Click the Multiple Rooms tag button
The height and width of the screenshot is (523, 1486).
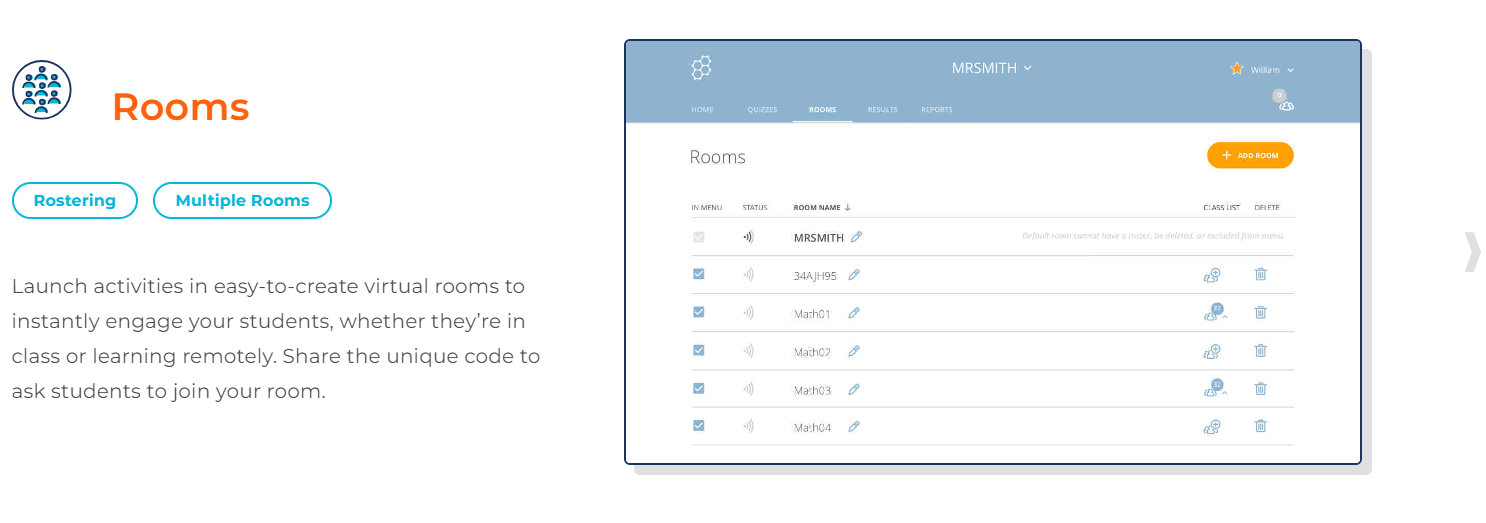click(x=242, y=200)
